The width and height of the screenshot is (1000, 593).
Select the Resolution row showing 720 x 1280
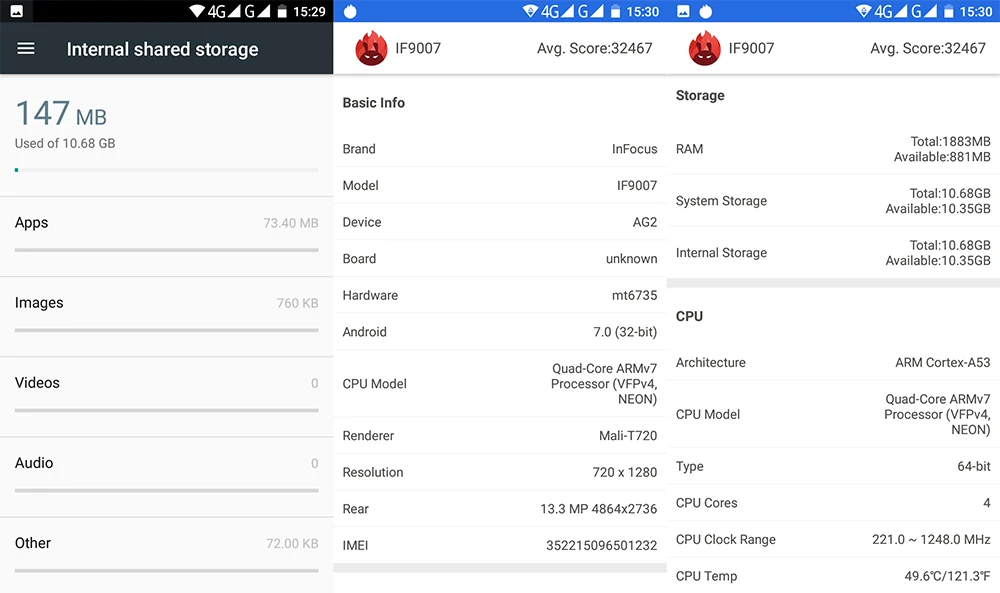[500, 472]
